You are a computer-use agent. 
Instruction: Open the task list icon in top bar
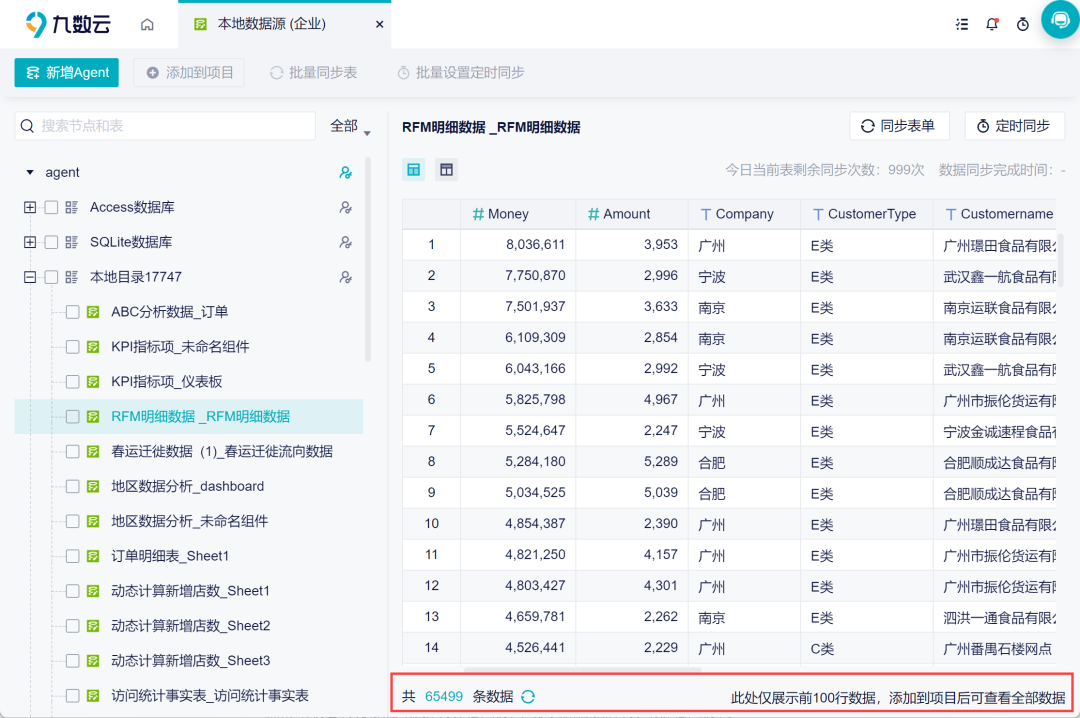(x=962, y=24)
